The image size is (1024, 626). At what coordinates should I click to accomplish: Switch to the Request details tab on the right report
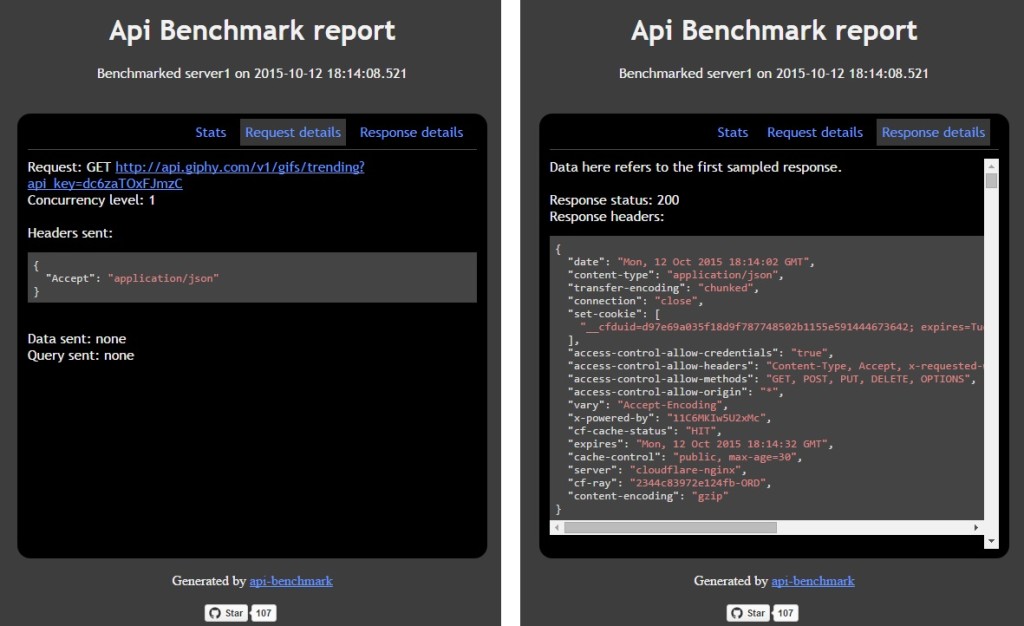pos(814,131)
